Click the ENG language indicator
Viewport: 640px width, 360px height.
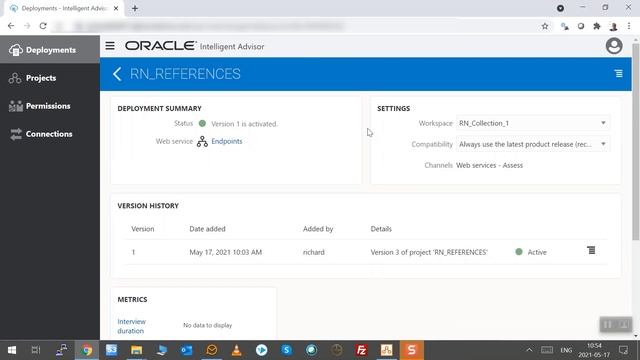566,350
